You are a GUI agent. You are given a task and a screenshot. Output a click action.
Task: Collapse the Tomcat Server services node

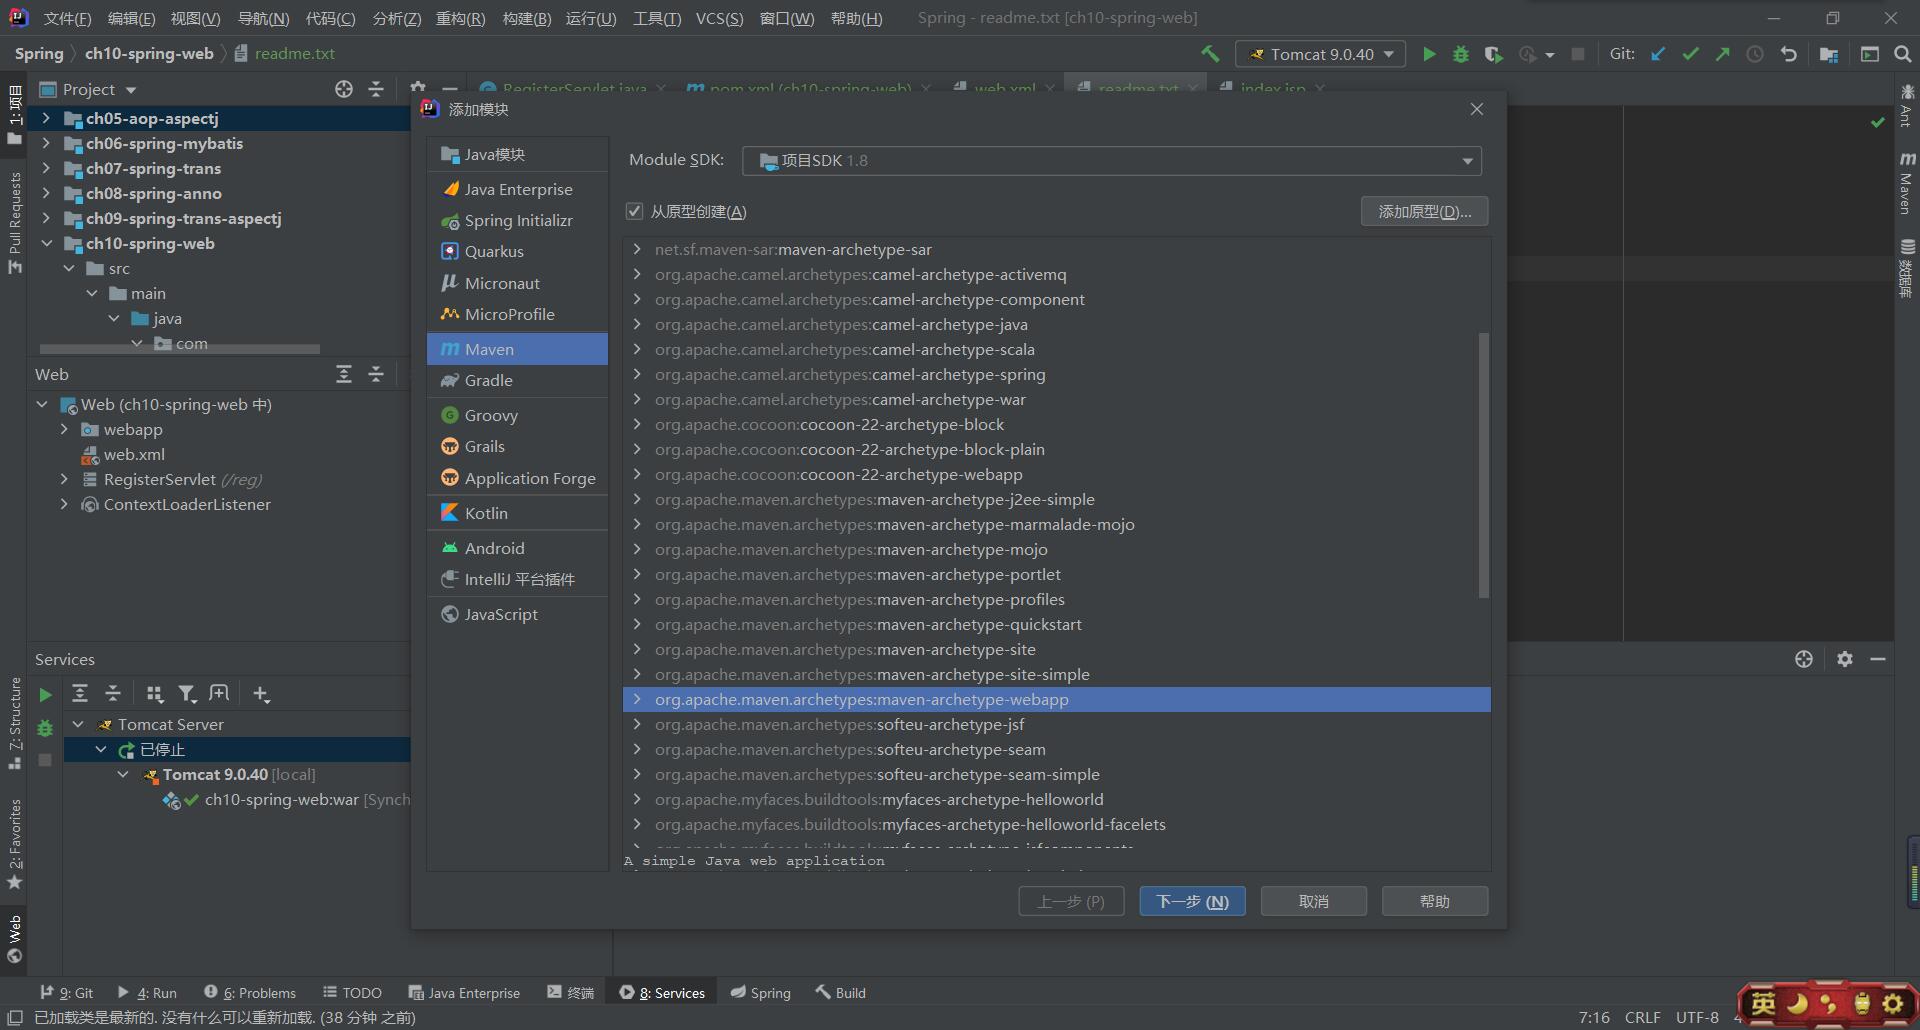pyautogui.click(x=78, y=724)
